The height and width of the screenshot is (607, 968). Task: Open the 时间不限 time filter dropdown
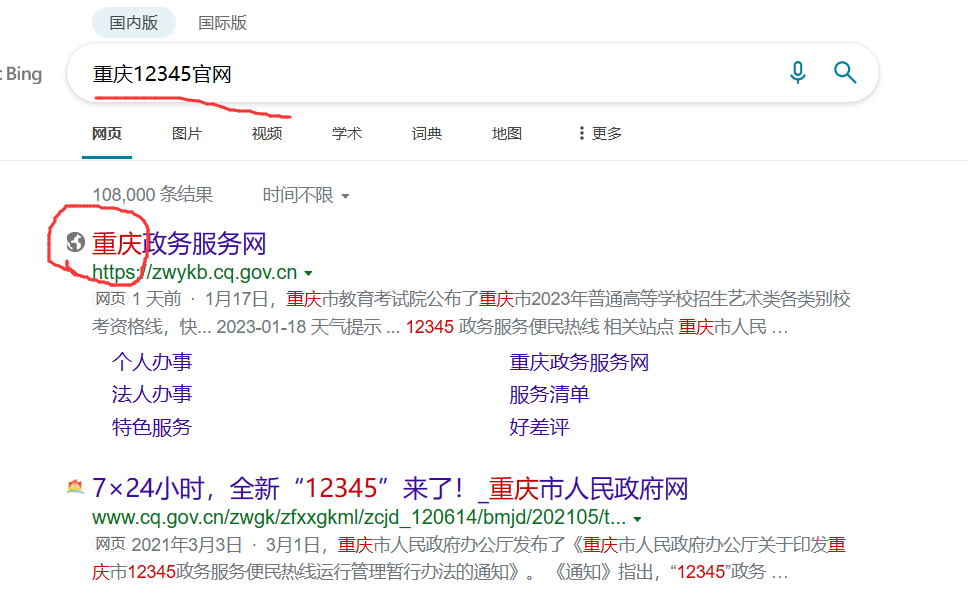[306, 195]
